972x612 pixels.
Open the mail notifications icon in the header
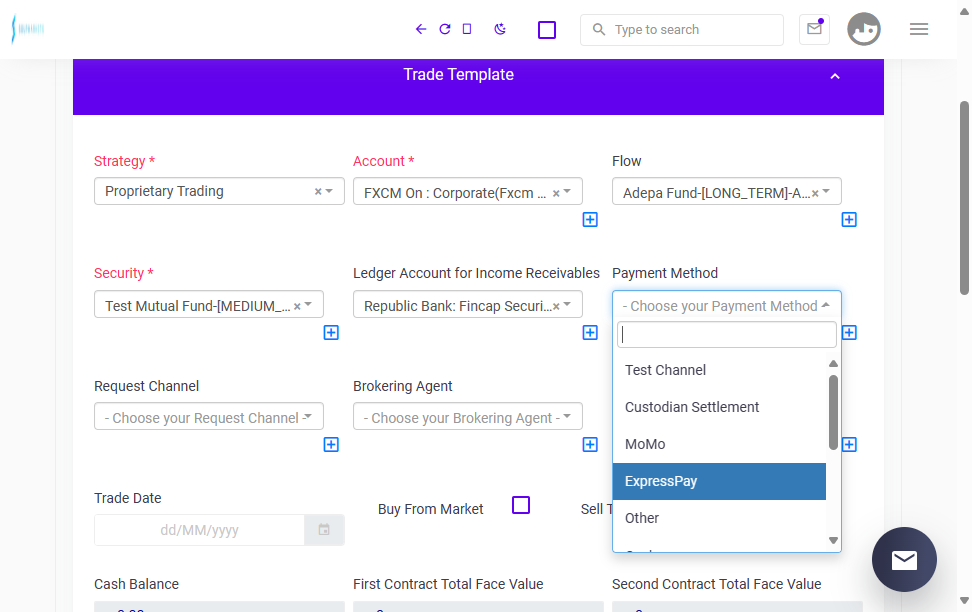coord(814,29)
